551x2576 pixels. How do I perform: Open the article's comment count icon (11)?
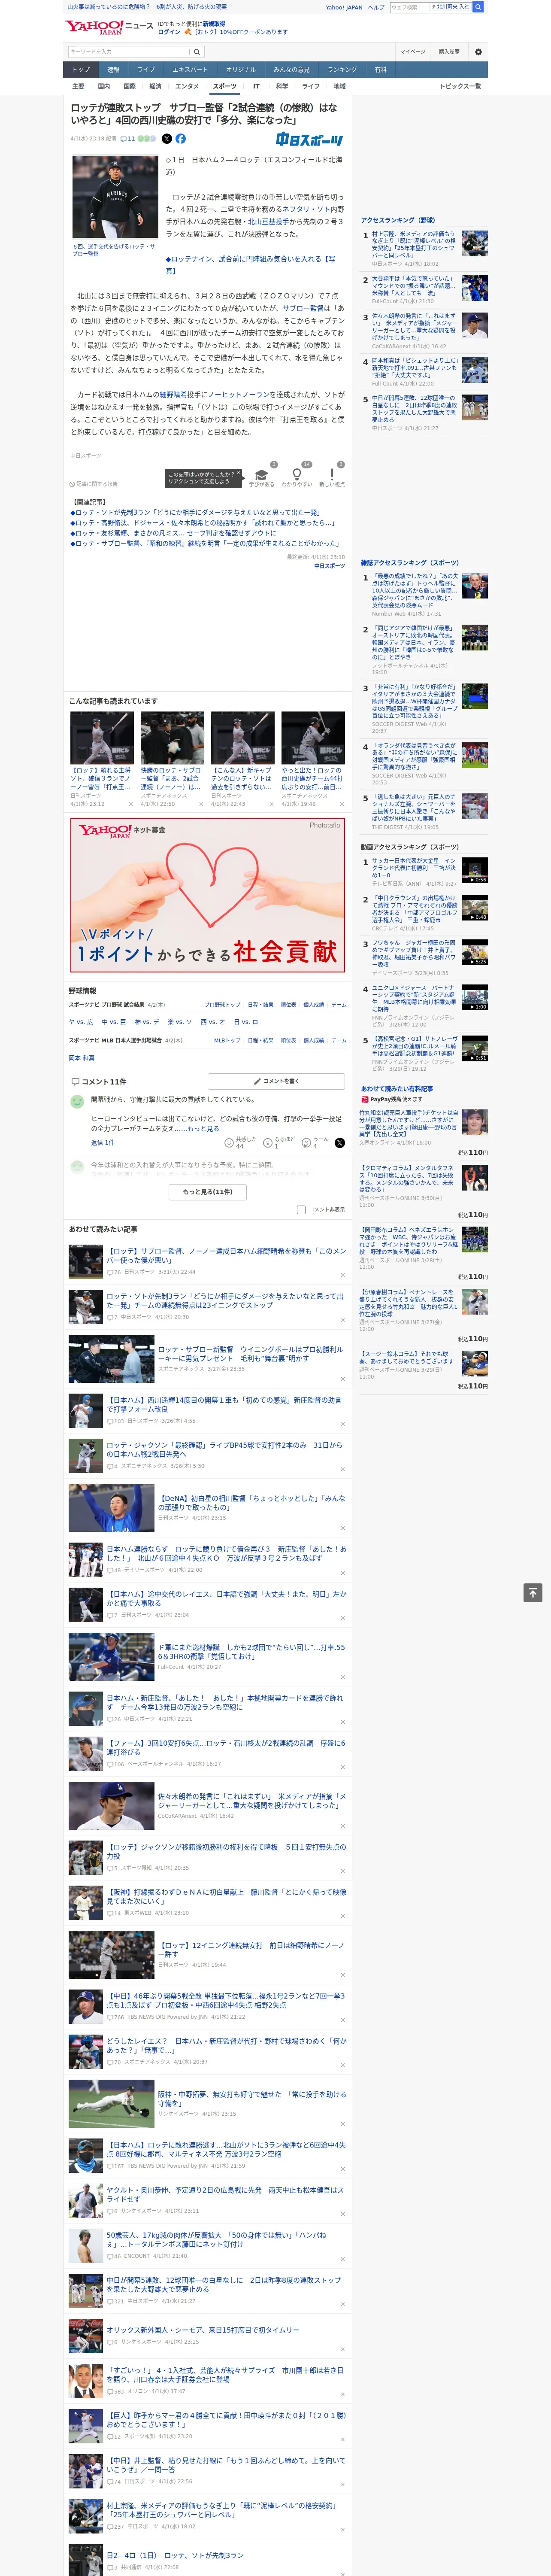[x=127, y=139]
